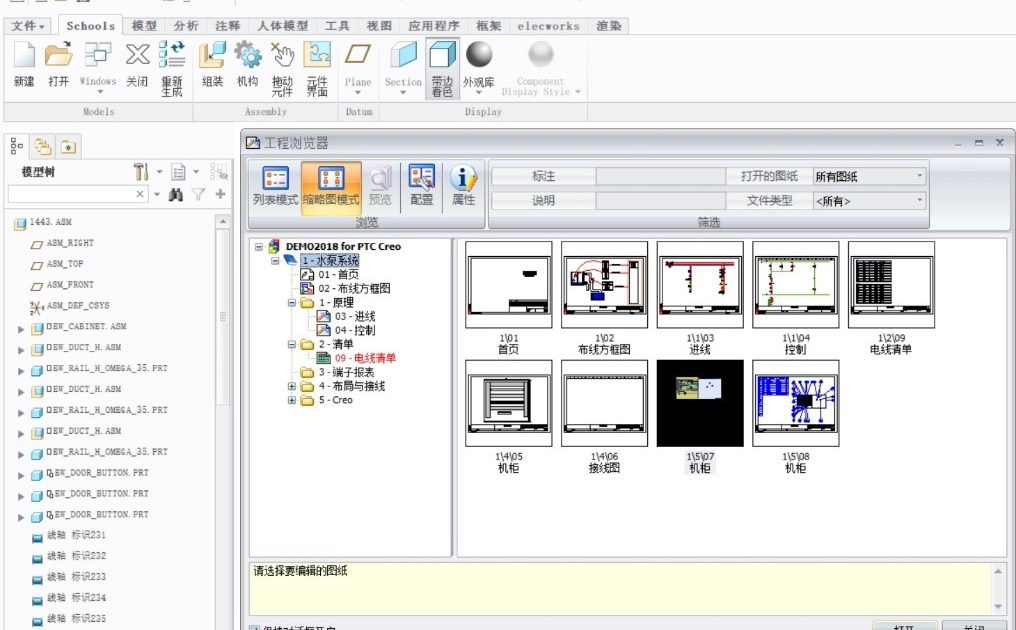This screenshot has height=630, width=1016.
Task: Click the model tree columns display icon
Action: pyautogui.click(x=178, y=172)
